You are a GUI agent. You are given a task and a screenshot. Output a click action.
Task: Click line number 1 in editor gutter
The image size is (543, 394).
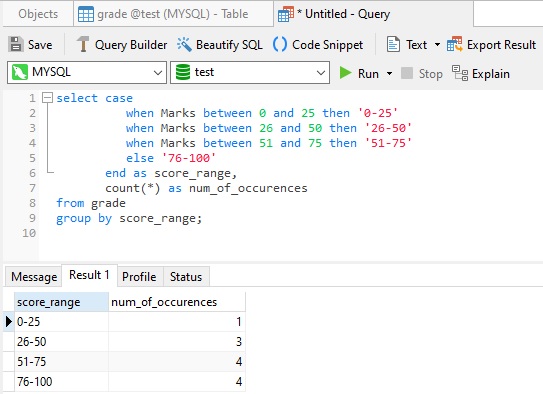click(x=32, y=98)
